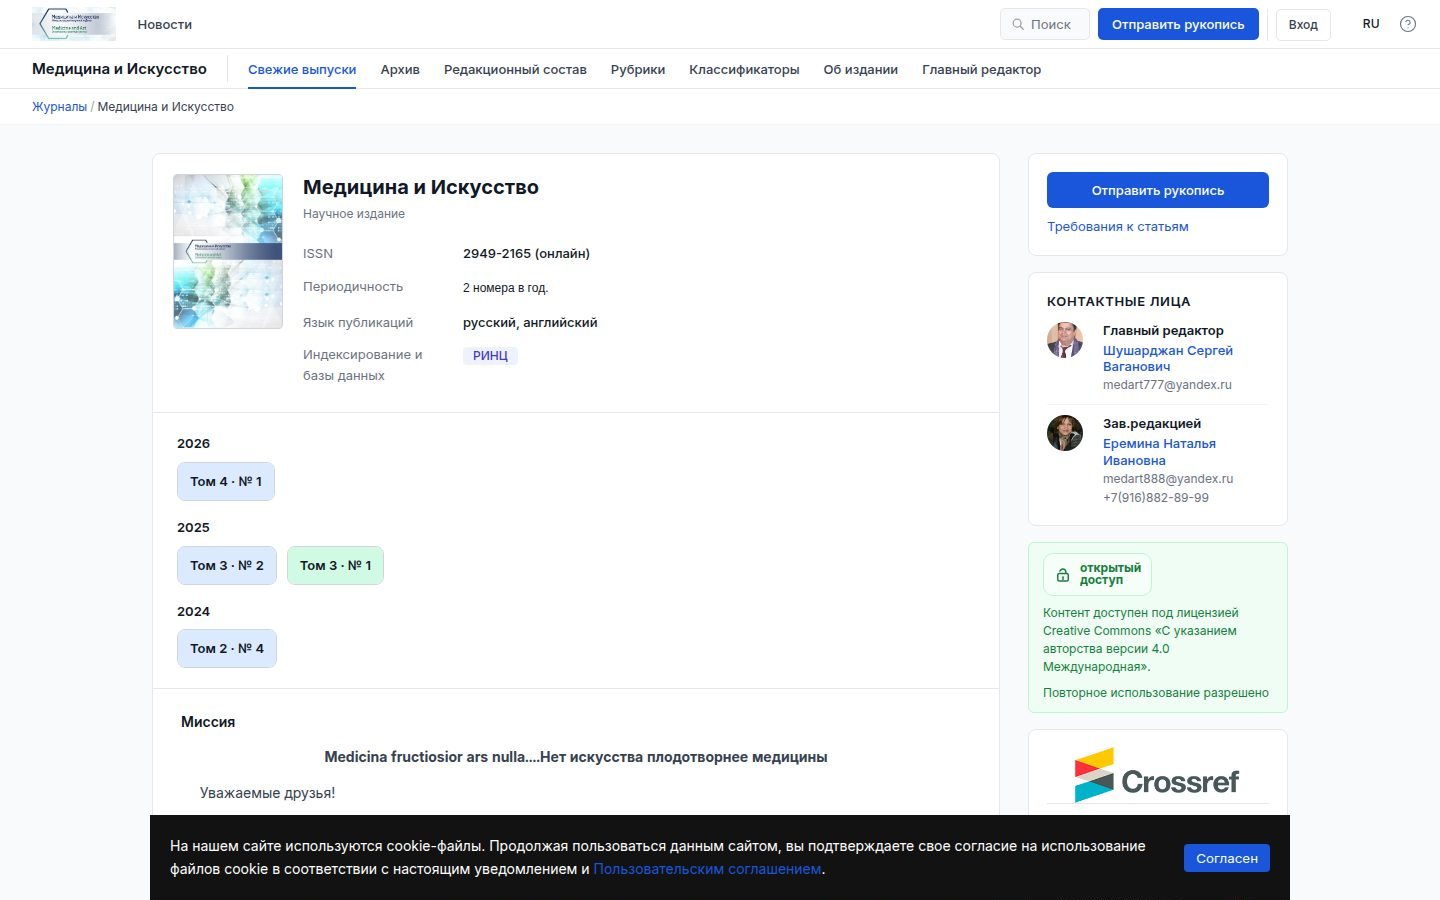Click the ISSN value 2949-2165 (онлайн)

526,254
